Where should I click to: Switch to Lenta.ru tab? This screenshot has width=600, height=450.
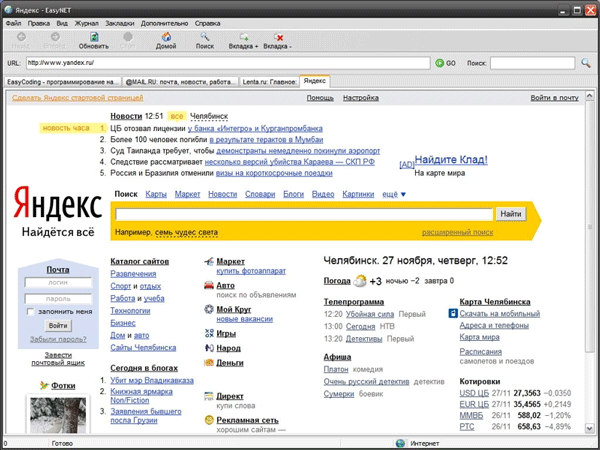(269, 82)
